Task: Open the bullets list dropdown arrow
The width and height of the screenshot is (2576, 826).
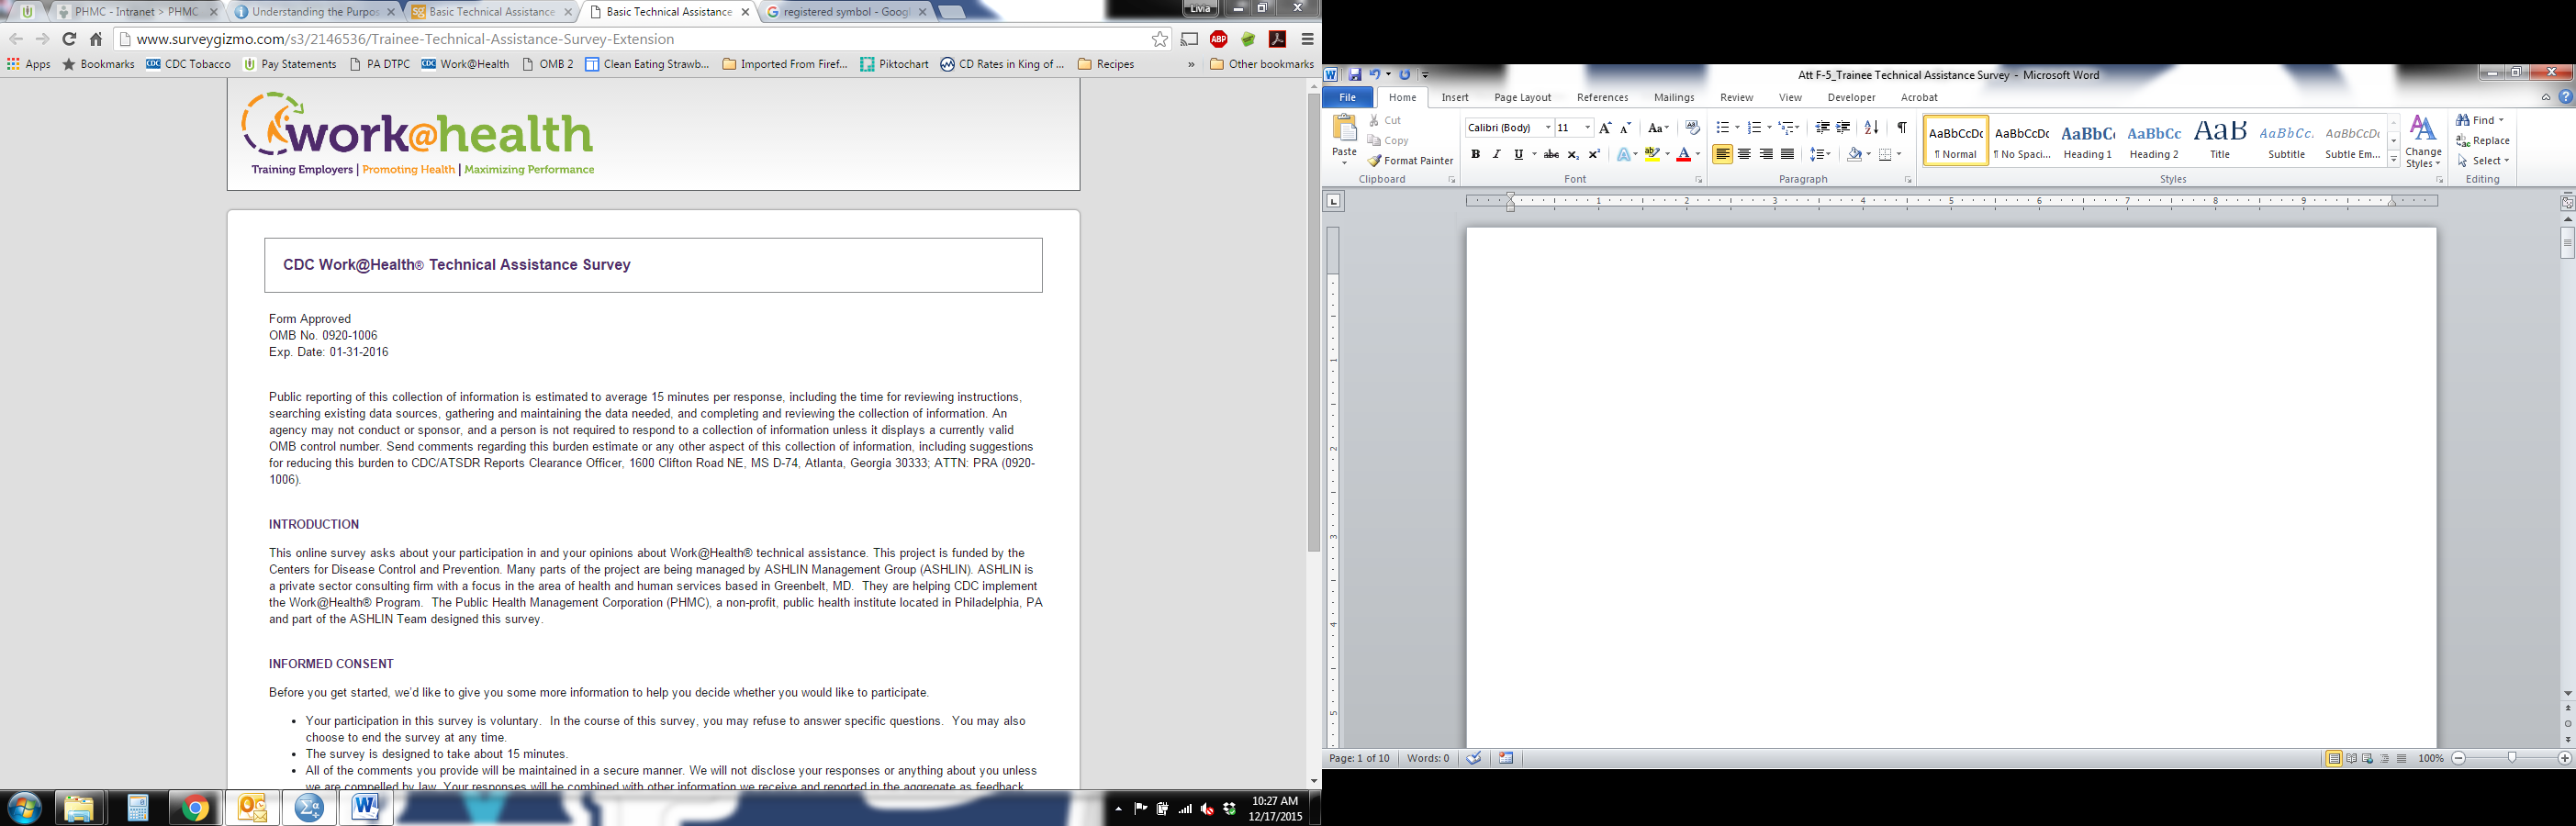Action: coord(1737,128)
